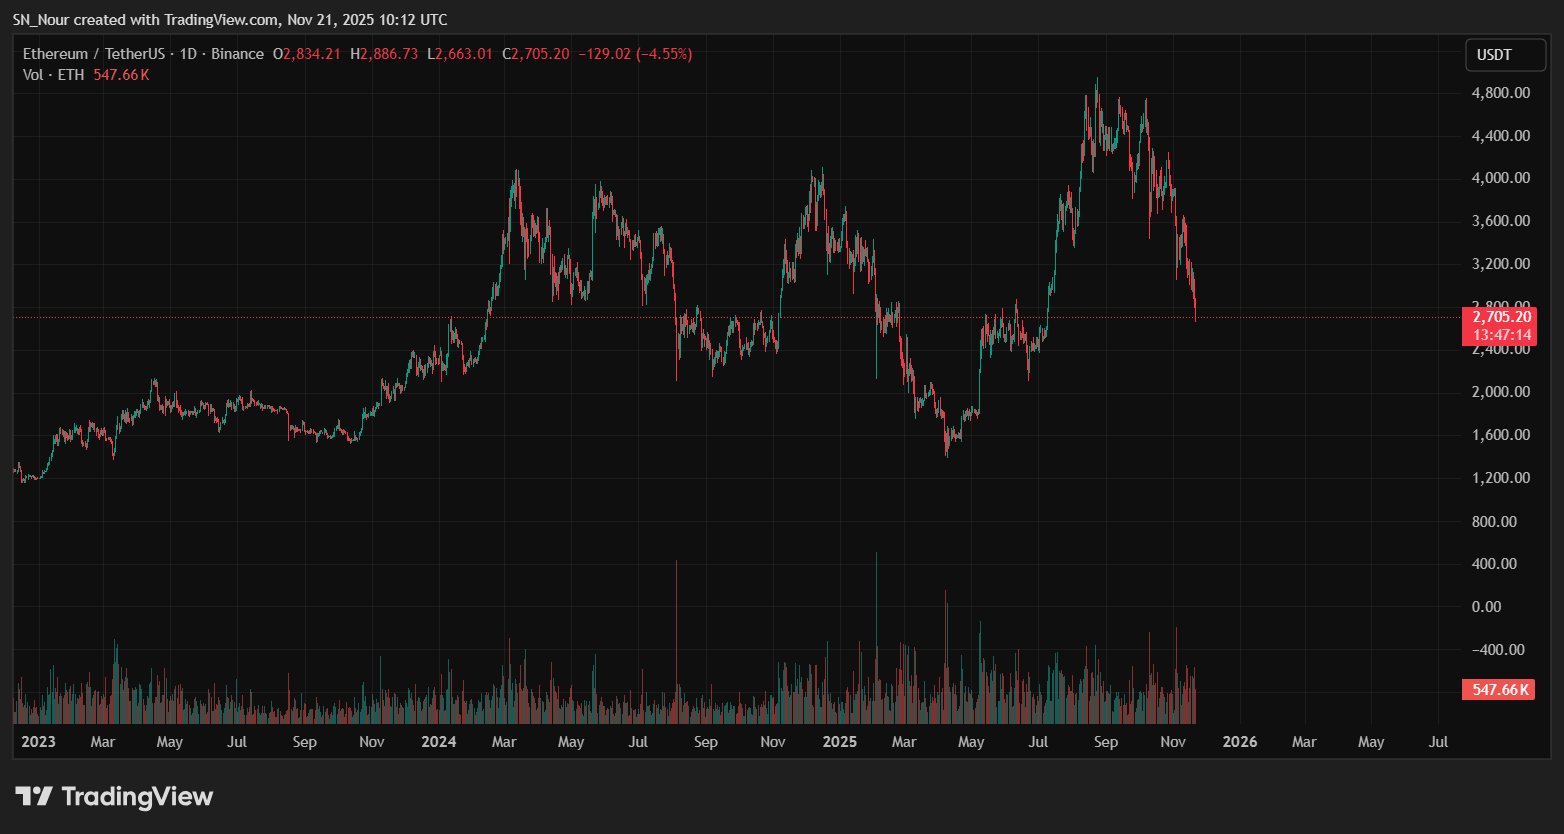Click the 4,800.00 price scale label
1564x834 pixels.
pyautogui.click(x=1500, y=93)
